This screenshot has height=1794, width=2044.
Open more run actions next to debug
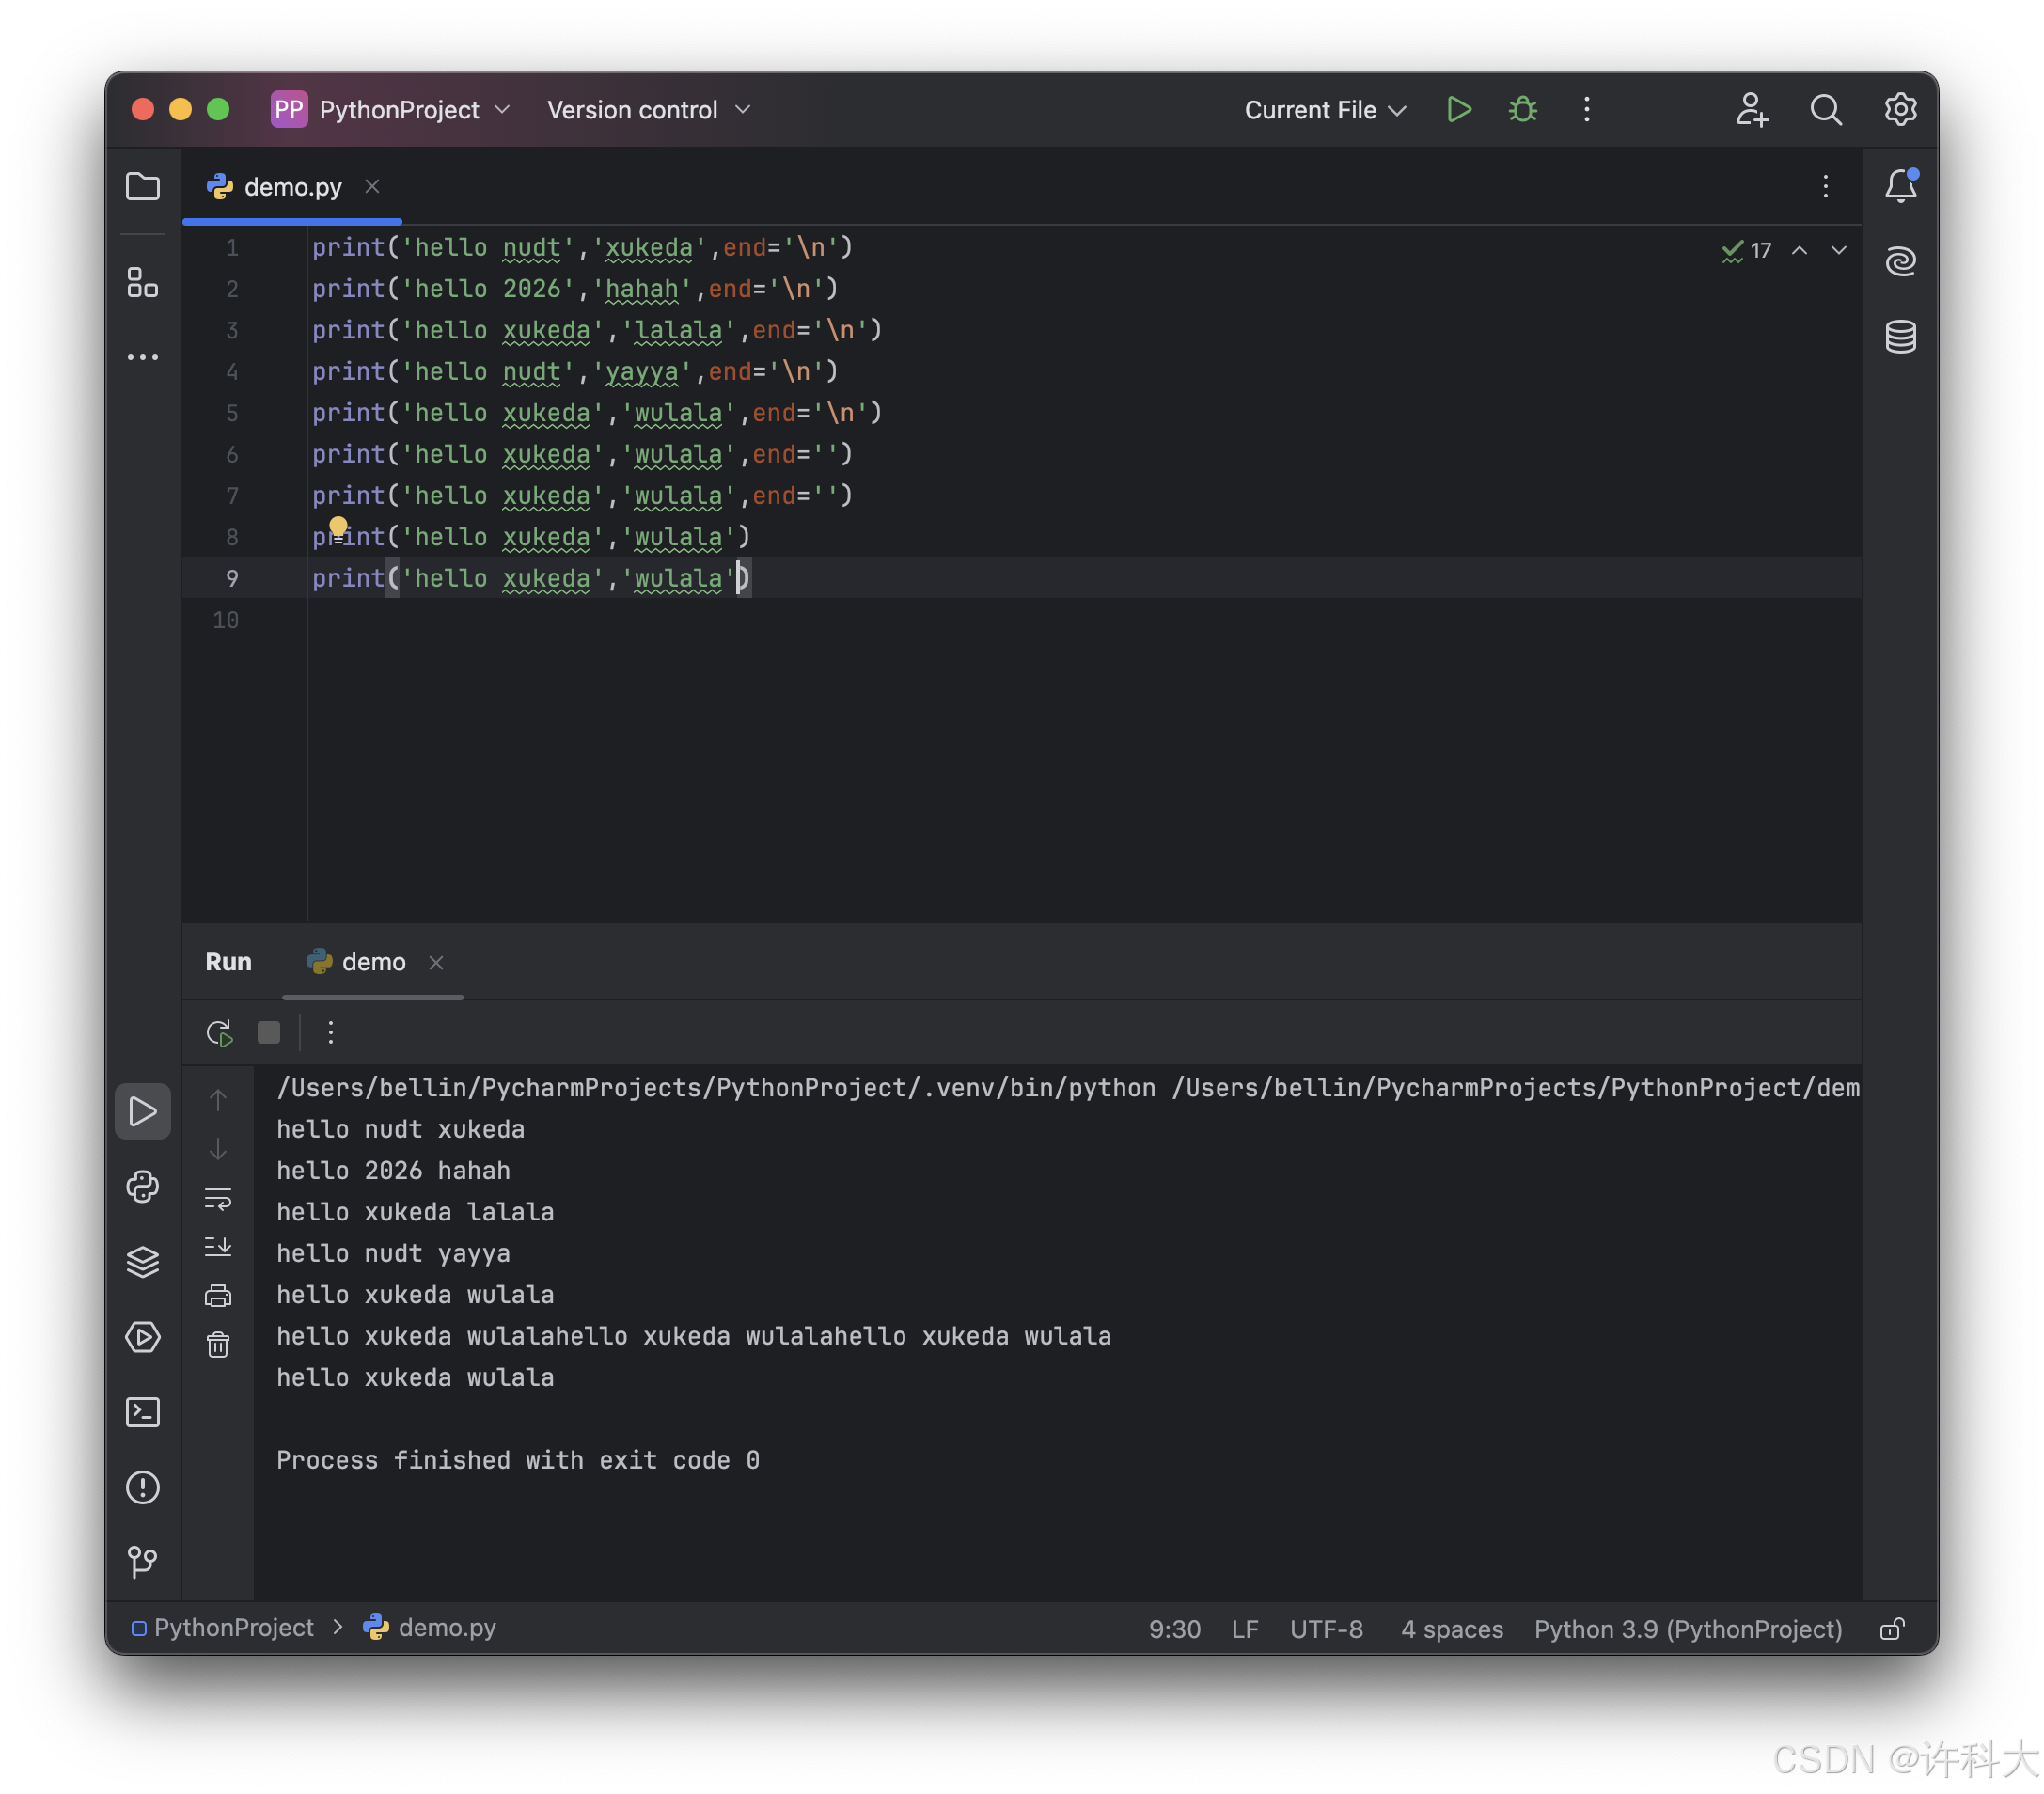pos(1586,109)
